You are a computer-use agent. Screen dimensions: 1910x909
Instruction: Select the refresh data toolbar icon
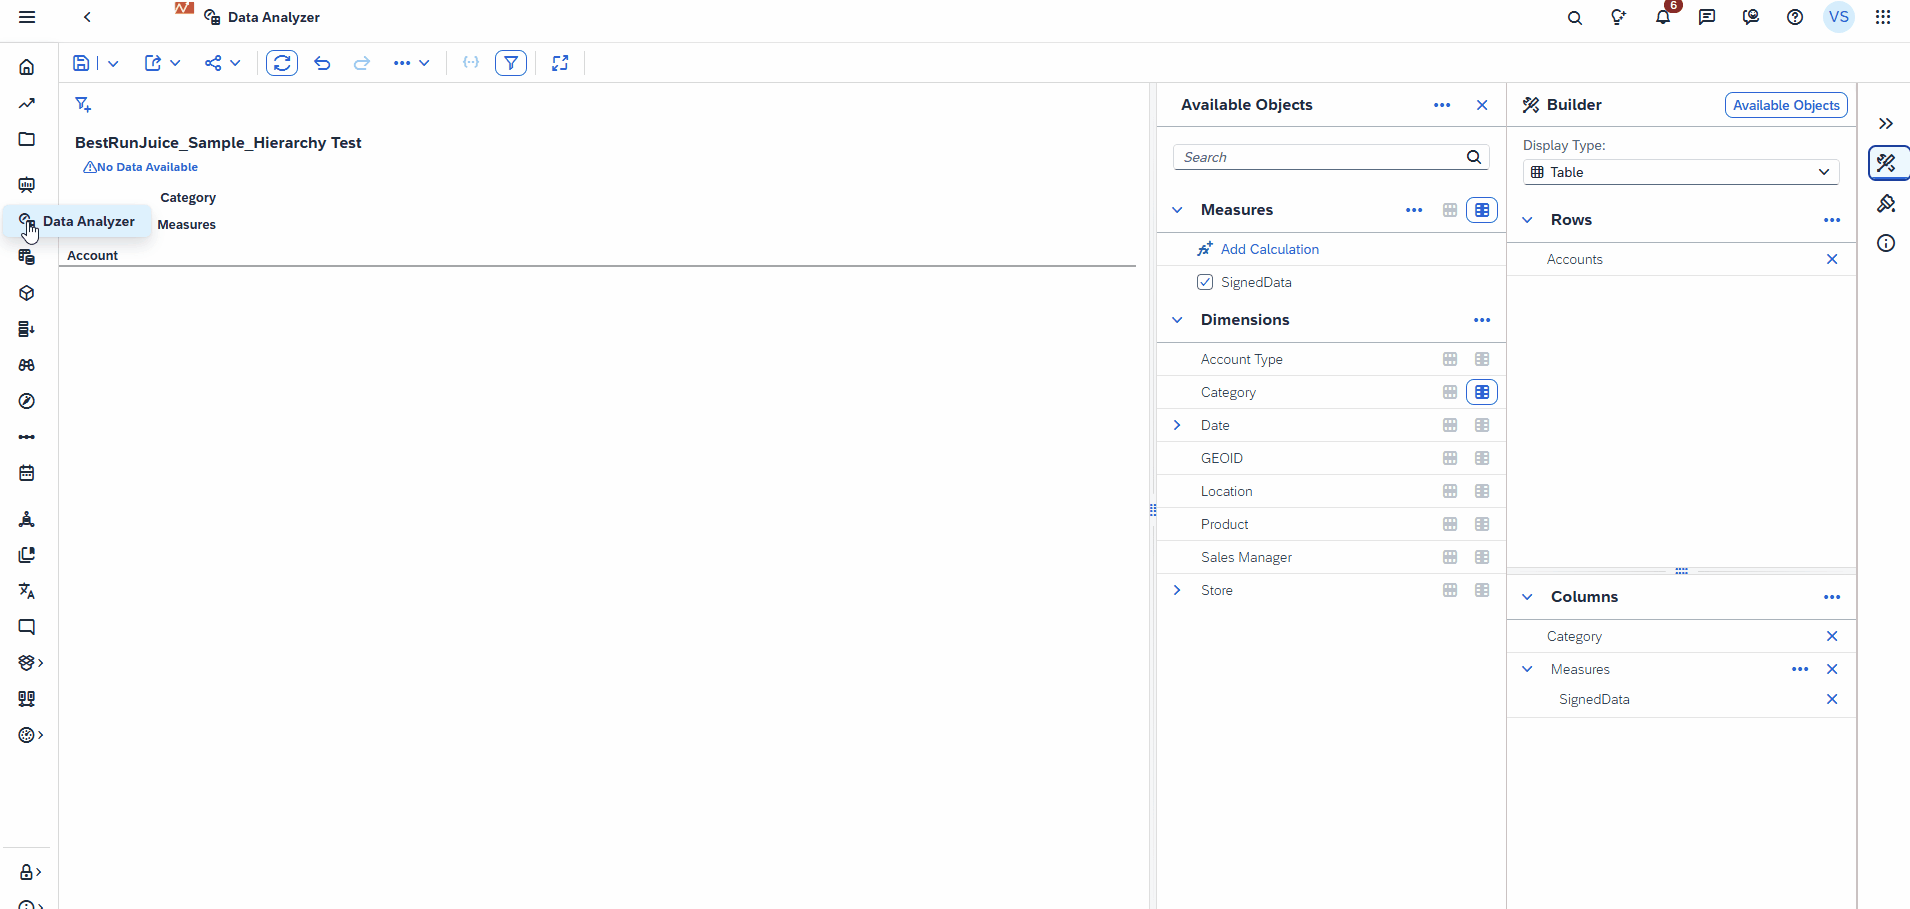click(283, 62)
